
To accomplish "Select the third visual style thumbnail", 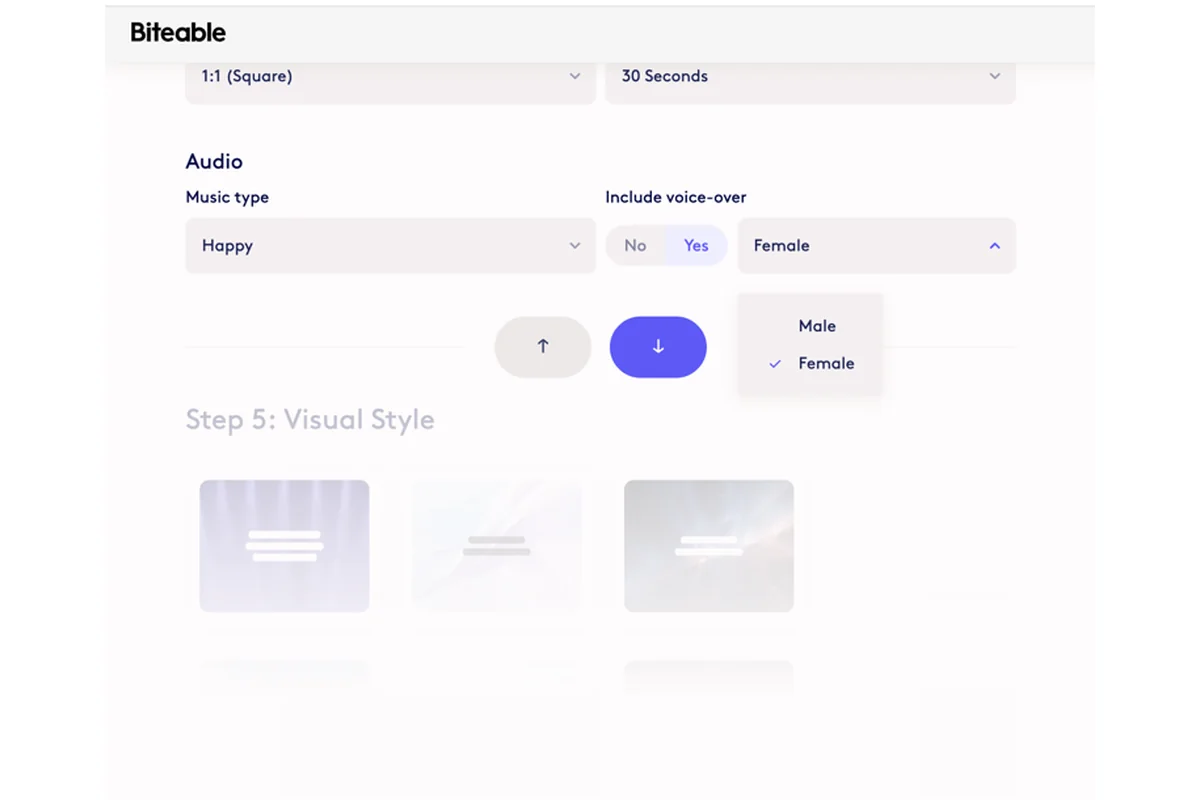I will coord(708,546).
